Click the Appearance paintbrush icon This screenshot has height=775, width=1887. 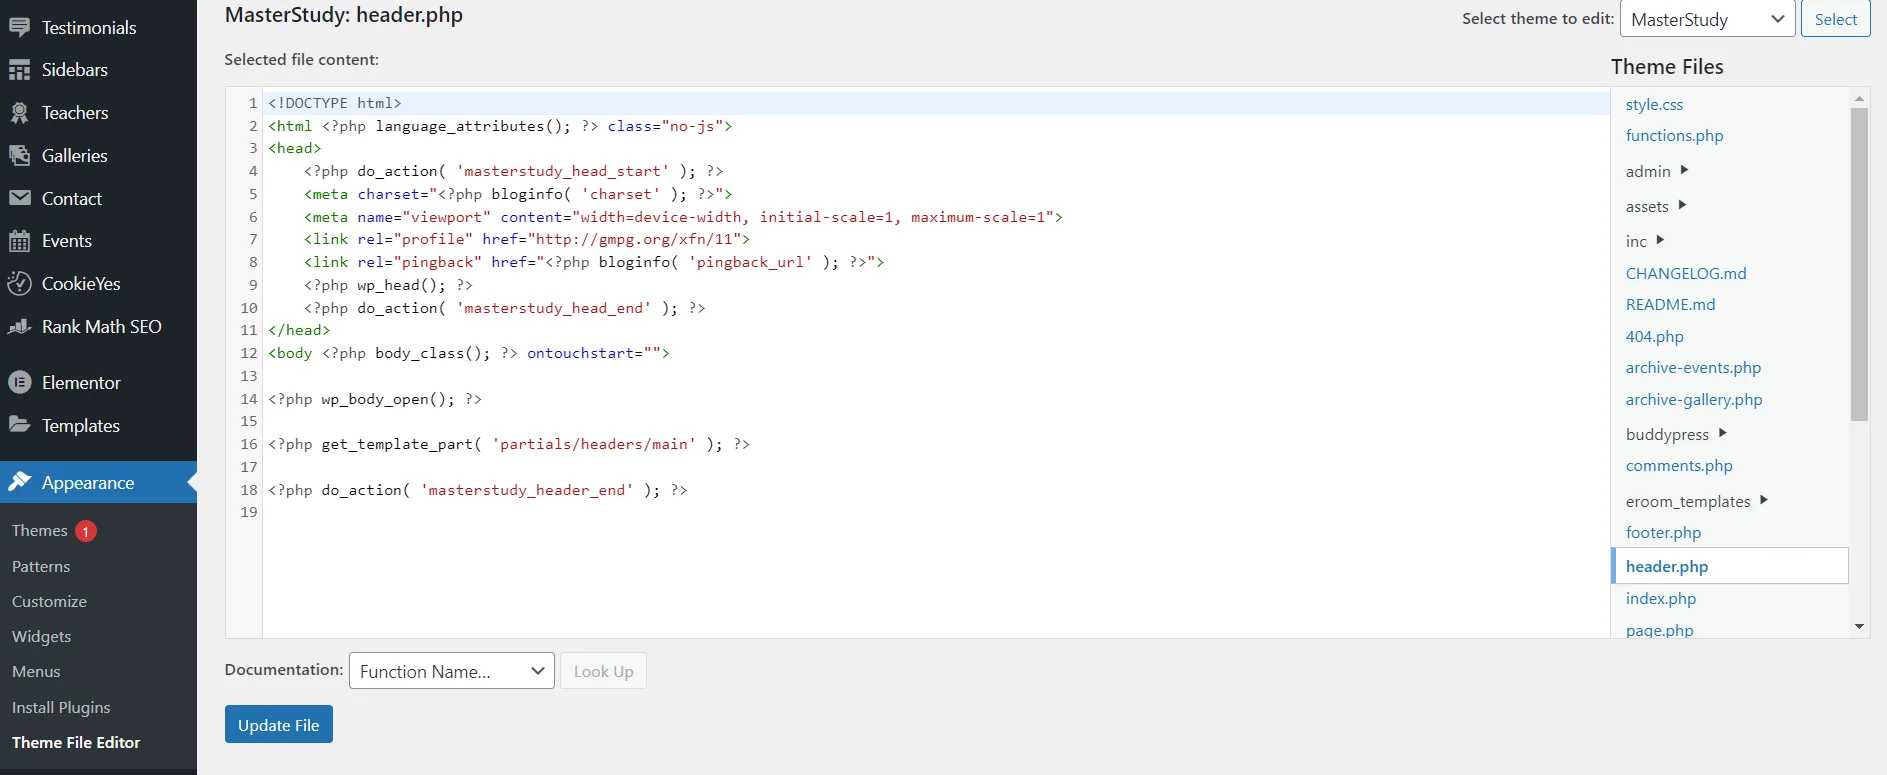point(20,482)
